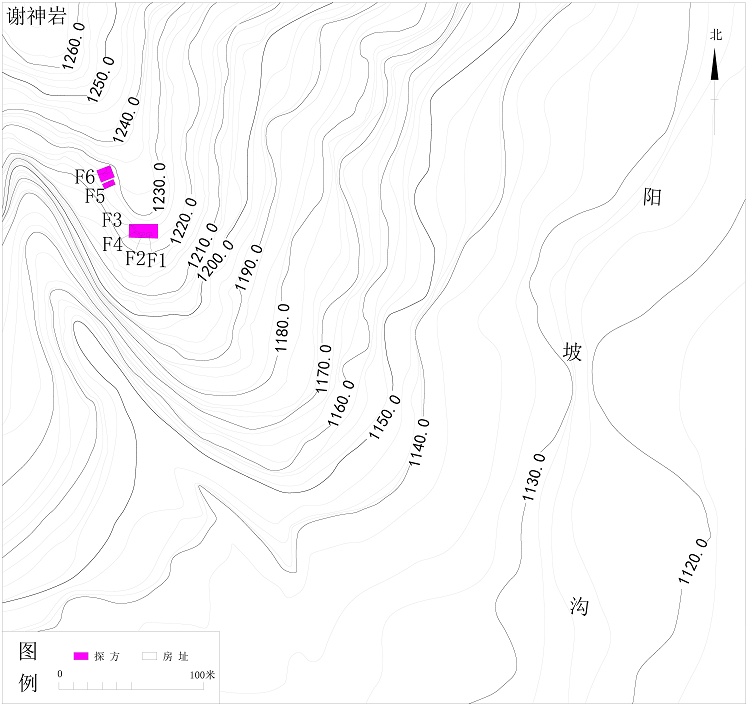Click the F2 house label
The width and height of the screenshot is (752, 706).
coord(135,259)
